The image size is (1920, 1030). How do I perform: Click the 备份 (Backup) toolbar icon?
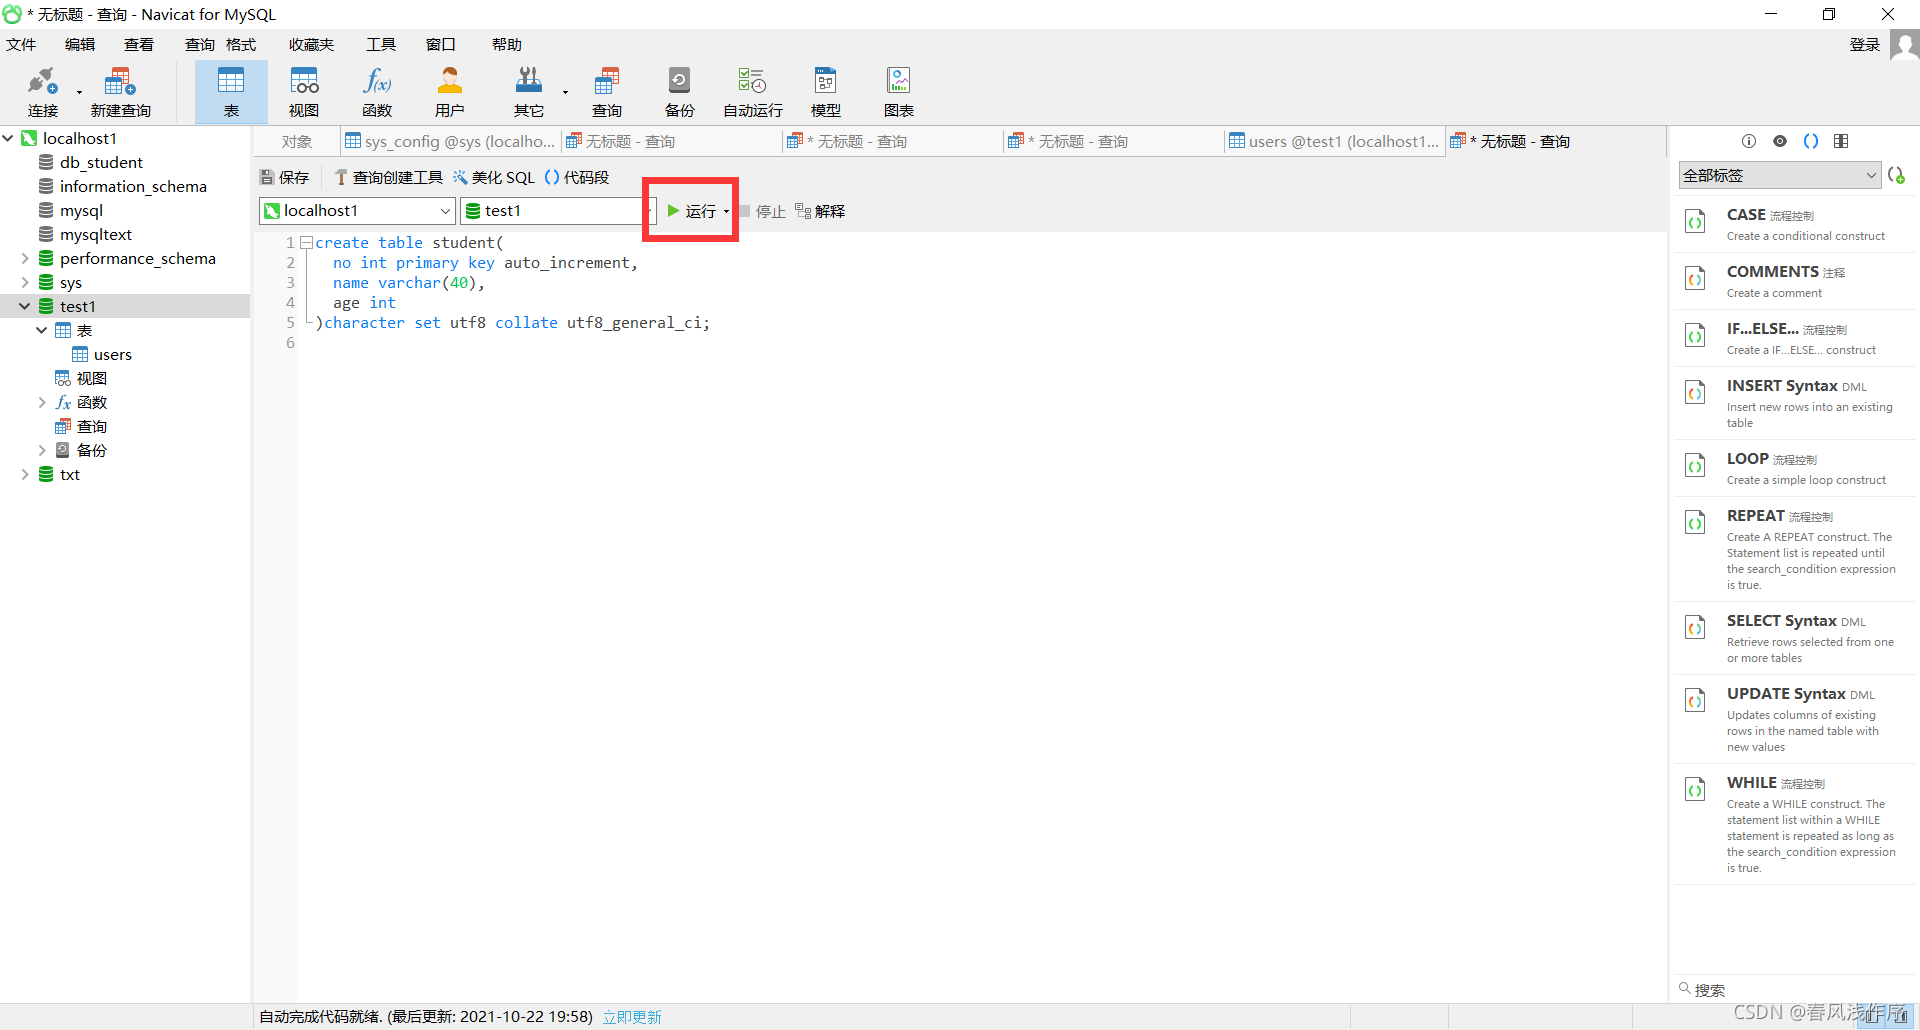[679, 92]
